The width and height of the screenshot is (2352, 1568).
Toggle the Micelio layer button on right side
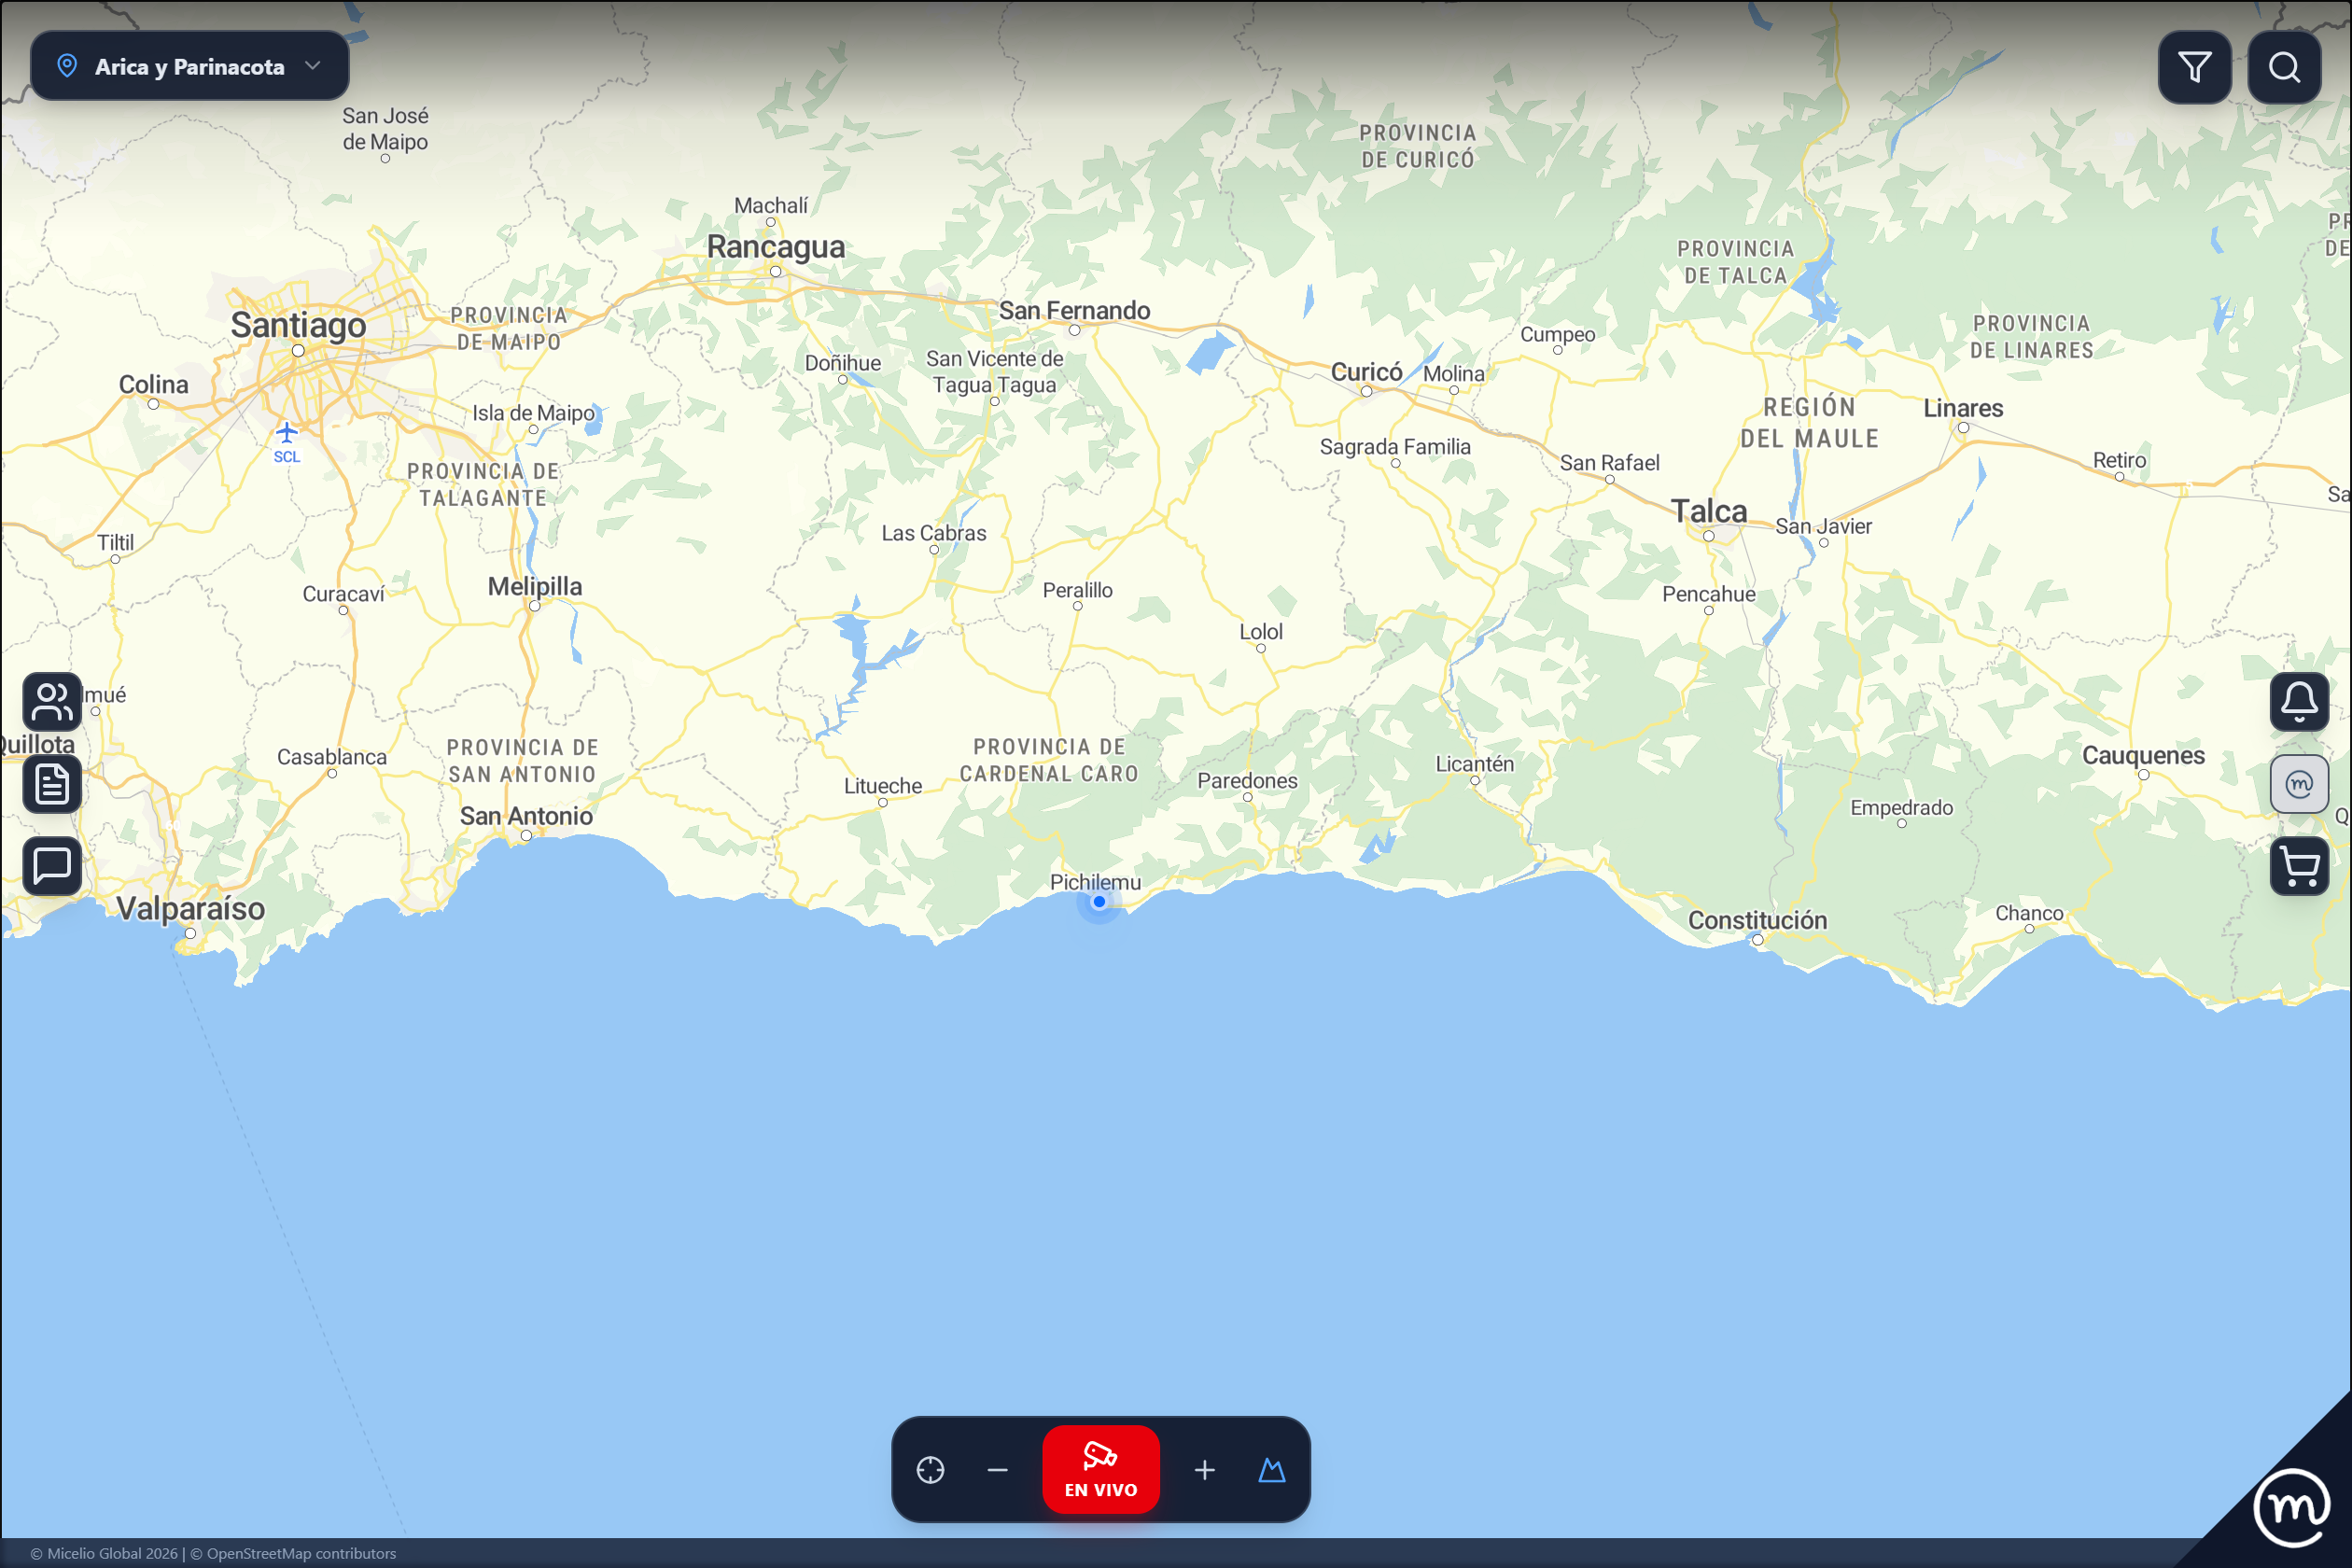2299,784
